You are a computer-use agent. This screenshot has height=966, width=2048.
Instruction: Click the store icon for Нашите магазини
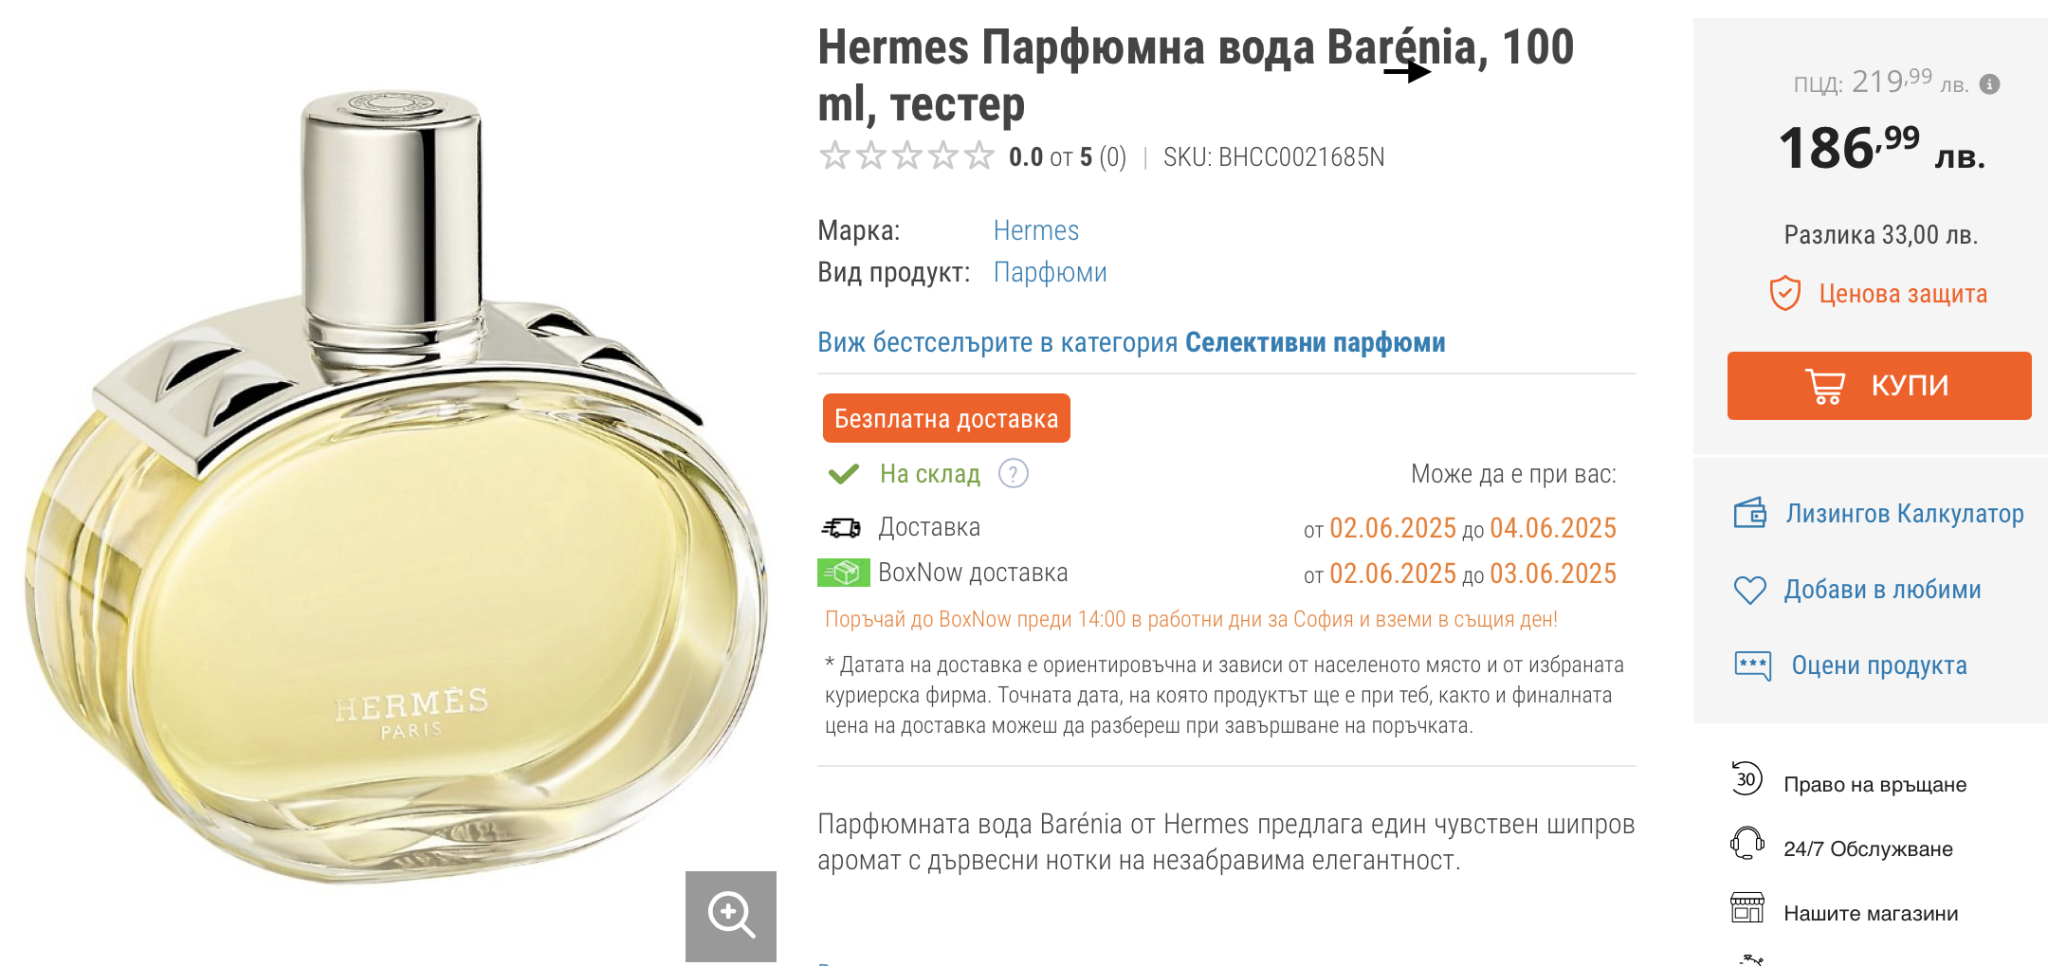1747,907
